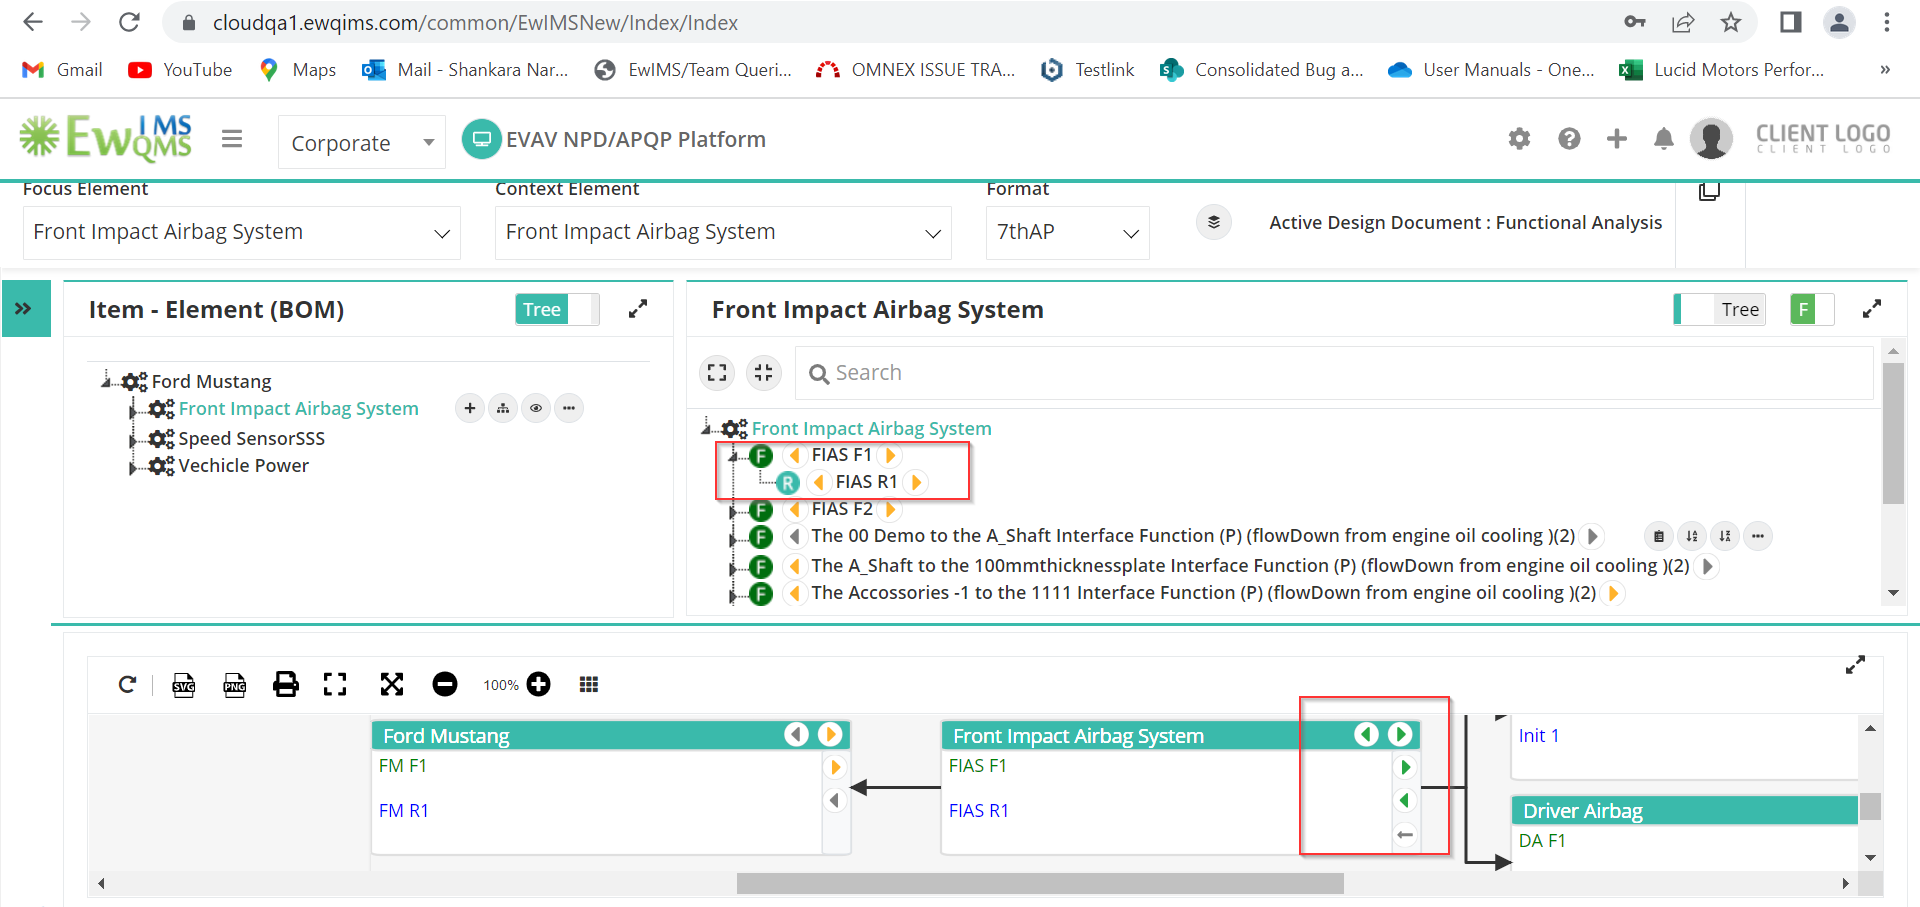Click the EwQMS logo
This screenshot has height=907, width=1920.
tap(106, 138)
